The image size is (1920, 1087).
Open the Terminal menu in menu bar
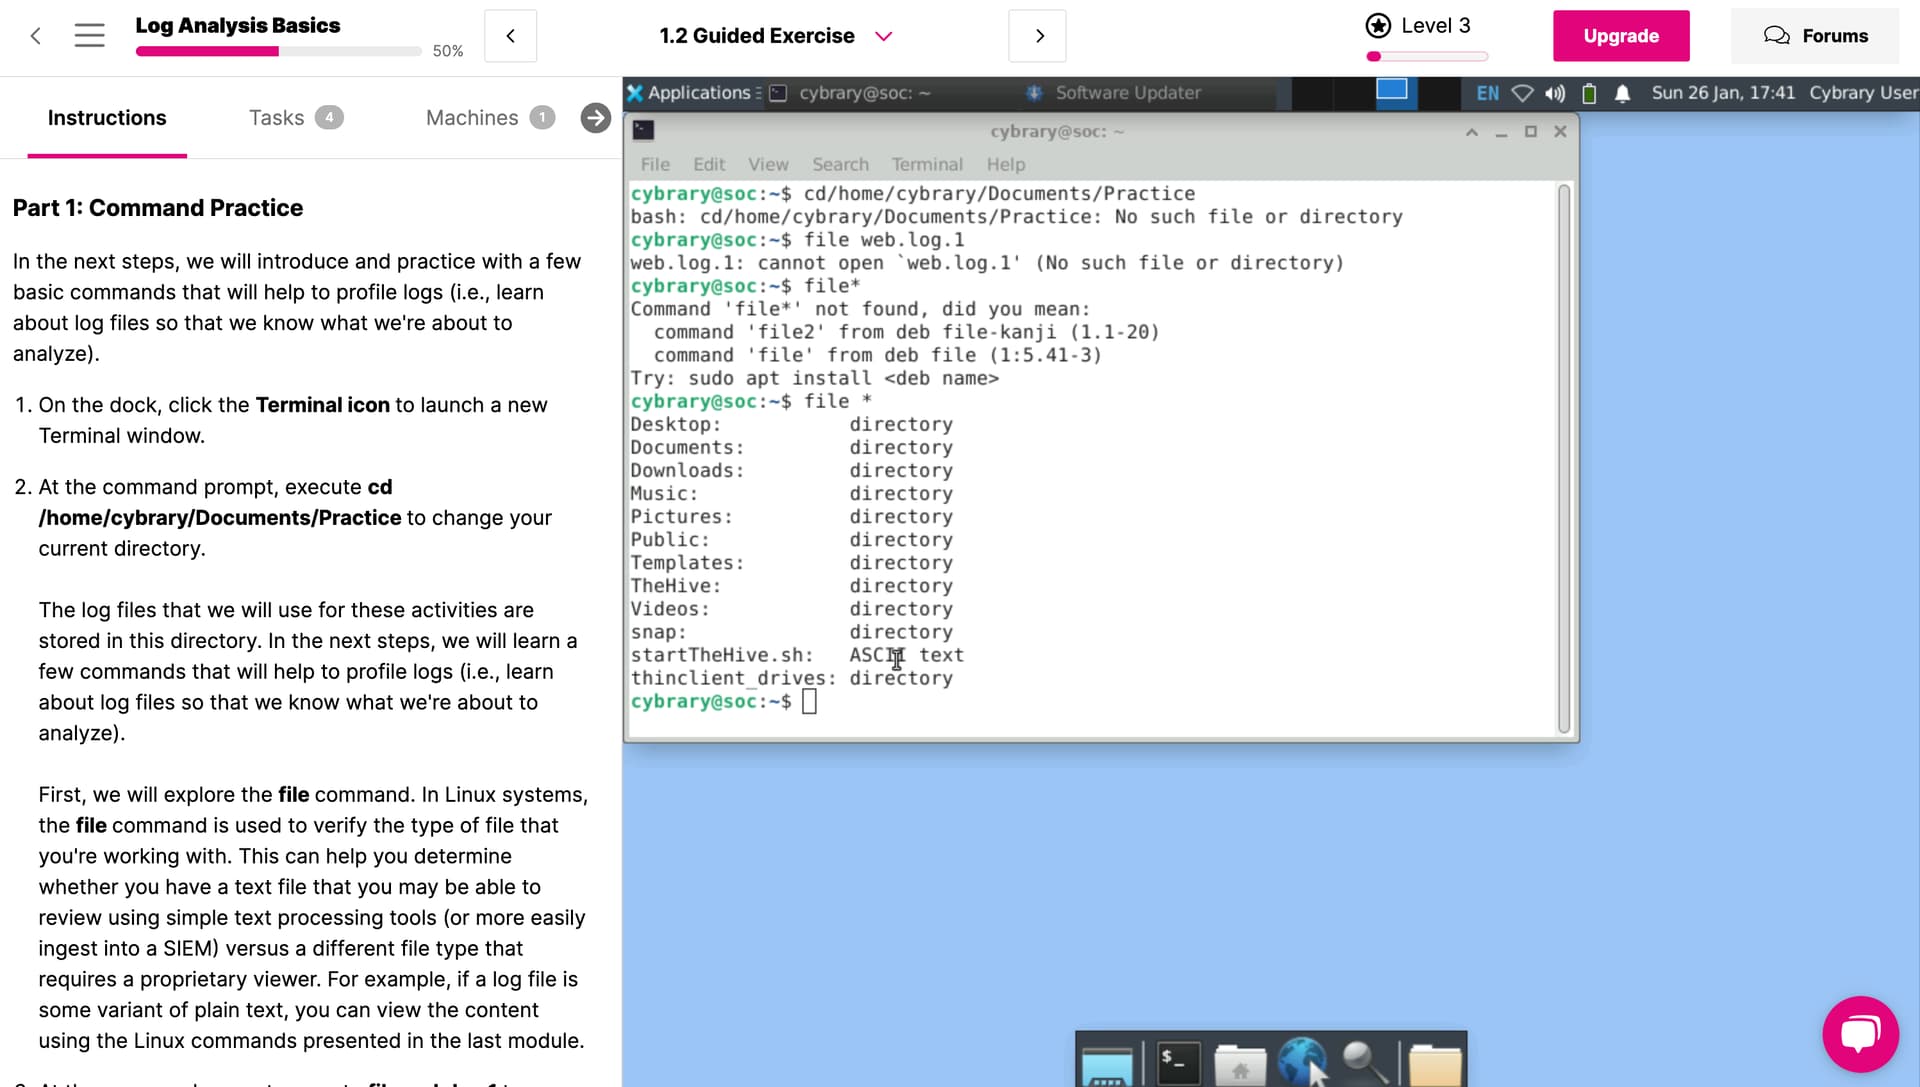(926, 164)
